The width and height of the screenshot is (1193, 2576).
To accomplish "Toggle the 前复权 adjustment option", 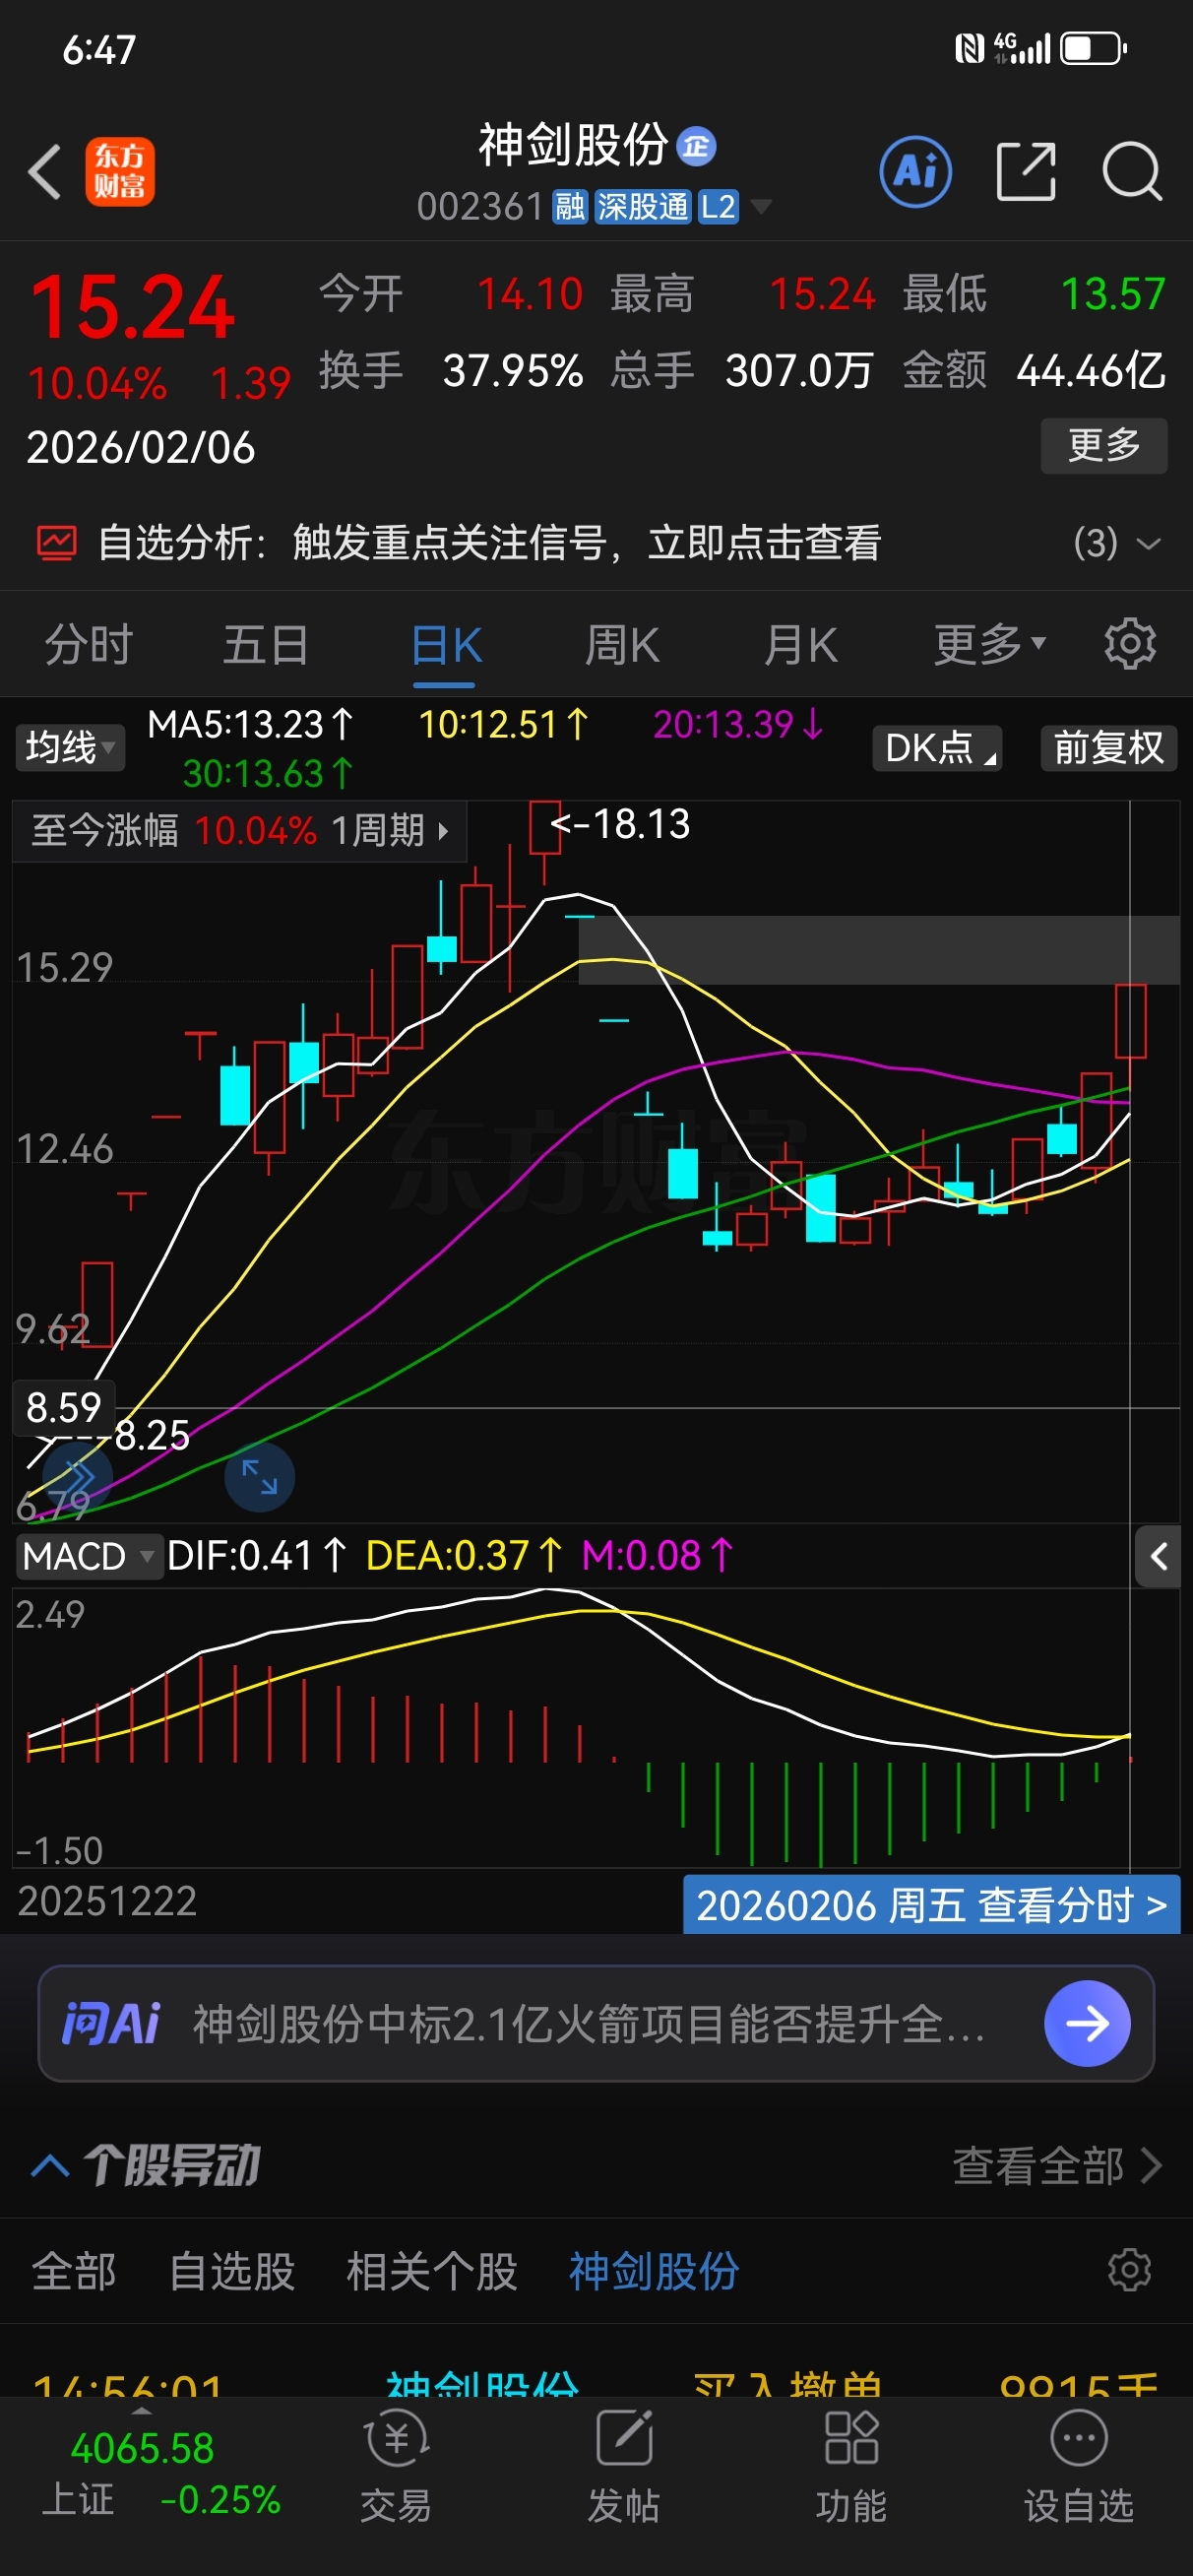I will (x=1109, y=748).
